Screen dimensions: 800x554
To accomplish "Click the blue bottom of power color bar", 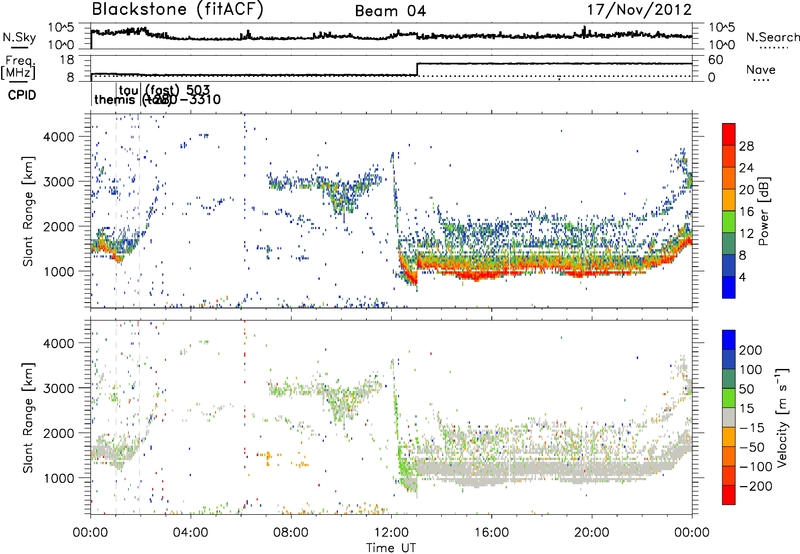I will coord(729,287).
